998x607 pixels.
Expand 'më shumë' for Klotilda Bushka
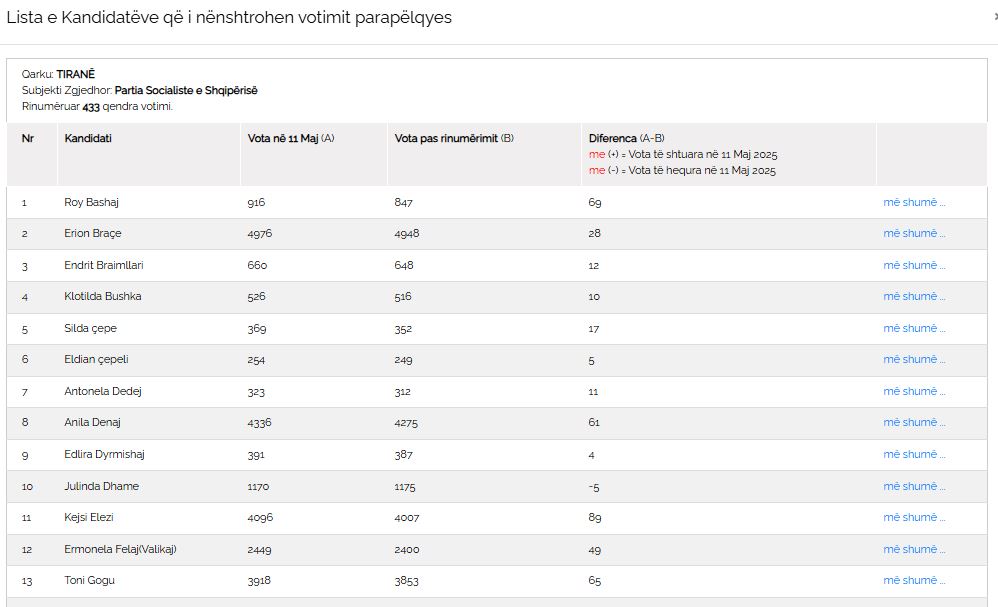point(913,296)
